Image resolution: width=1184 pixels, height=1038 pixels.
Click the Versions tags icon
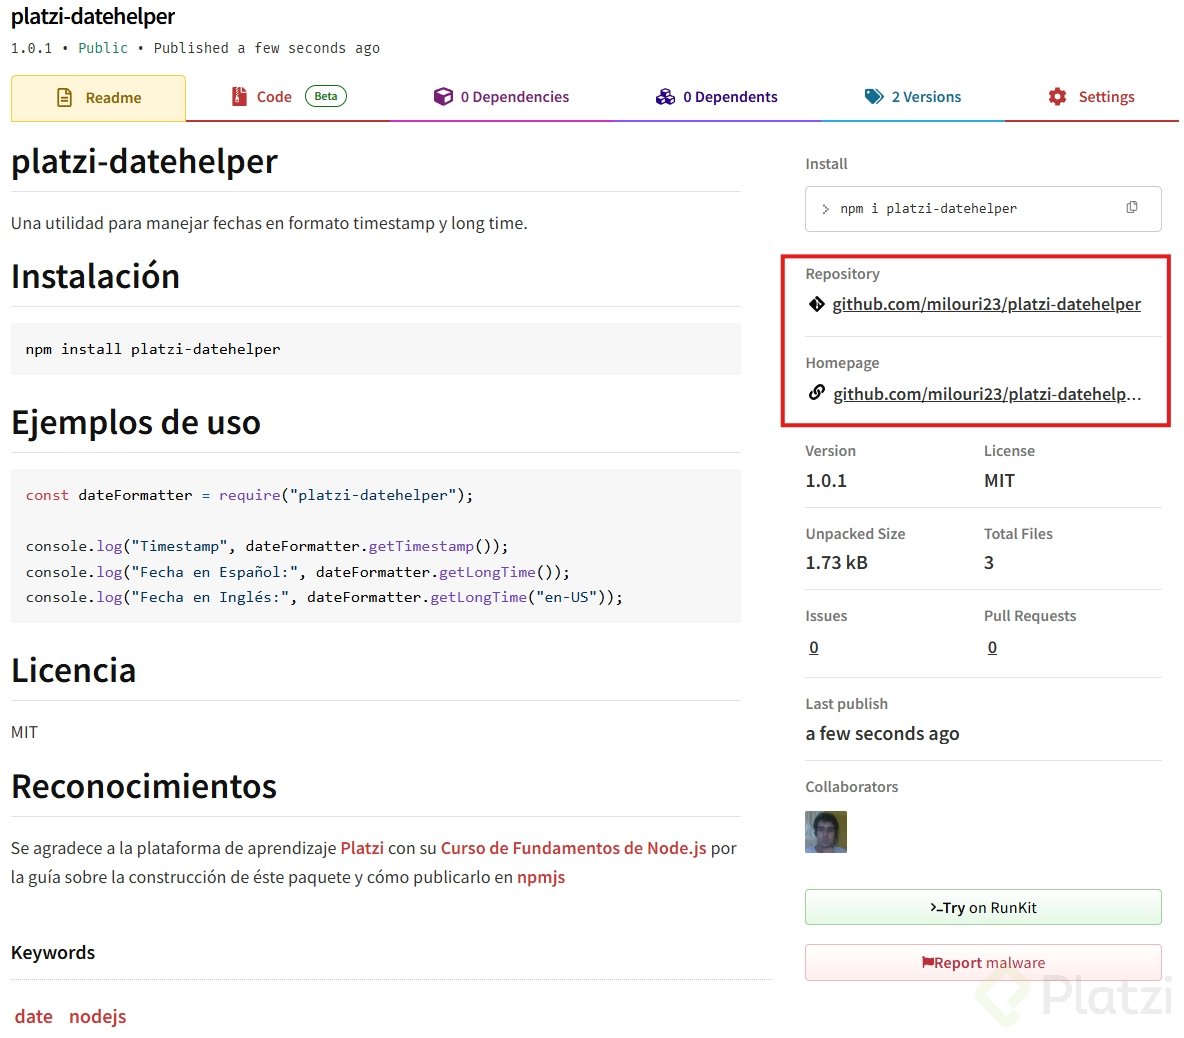click(874, 97)
